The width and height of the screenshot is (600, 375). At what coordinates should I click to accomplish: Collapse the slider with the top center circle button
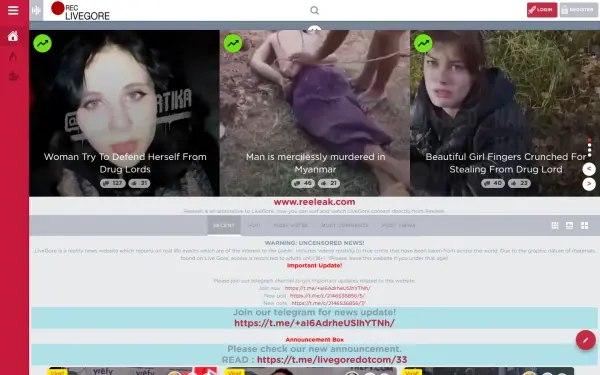click(314, 29)
